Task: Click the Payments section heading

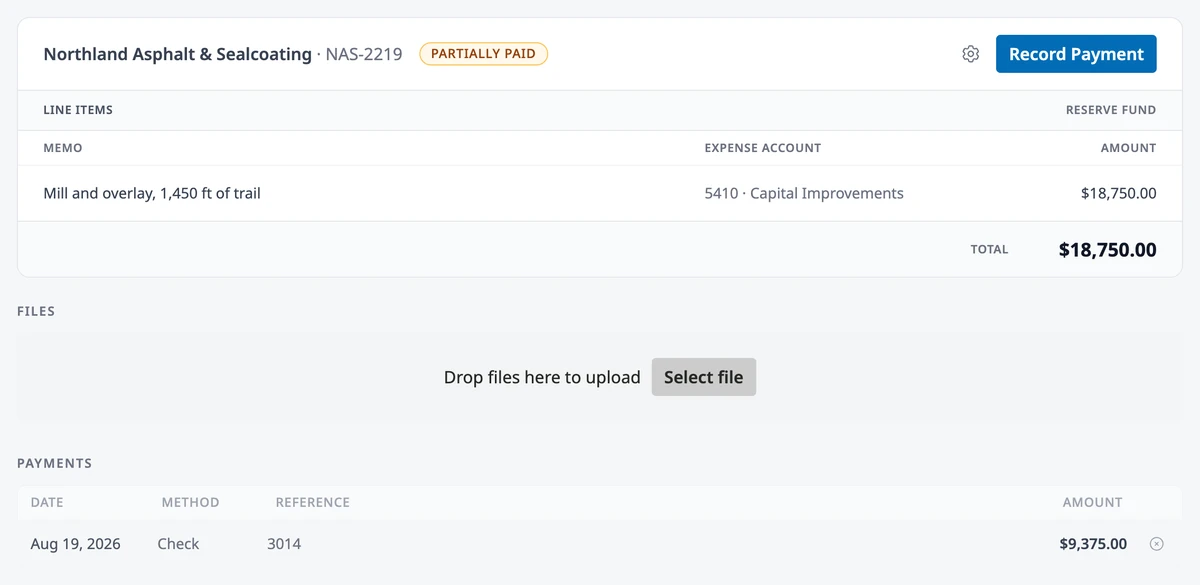Action: coord(54,463)
